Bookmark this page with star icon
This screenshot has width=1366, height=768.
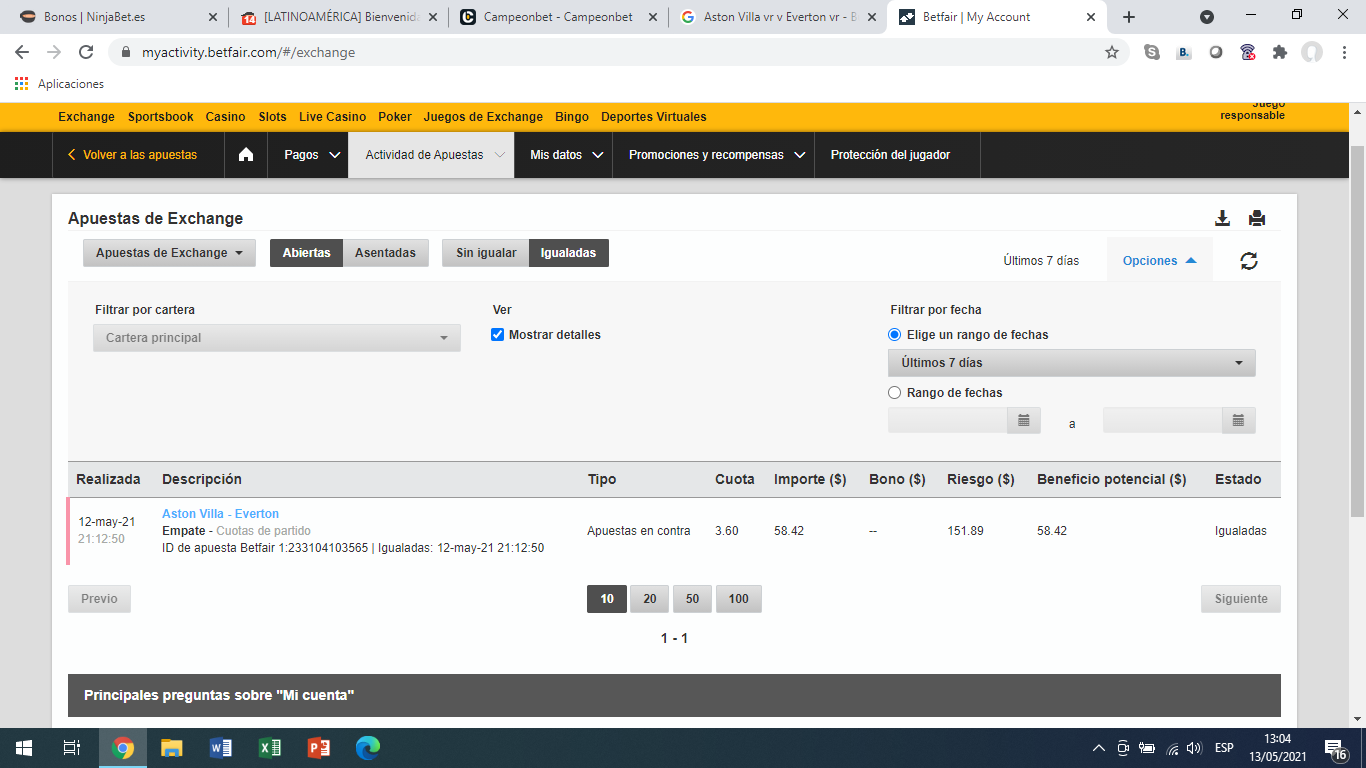[1112, 52]
